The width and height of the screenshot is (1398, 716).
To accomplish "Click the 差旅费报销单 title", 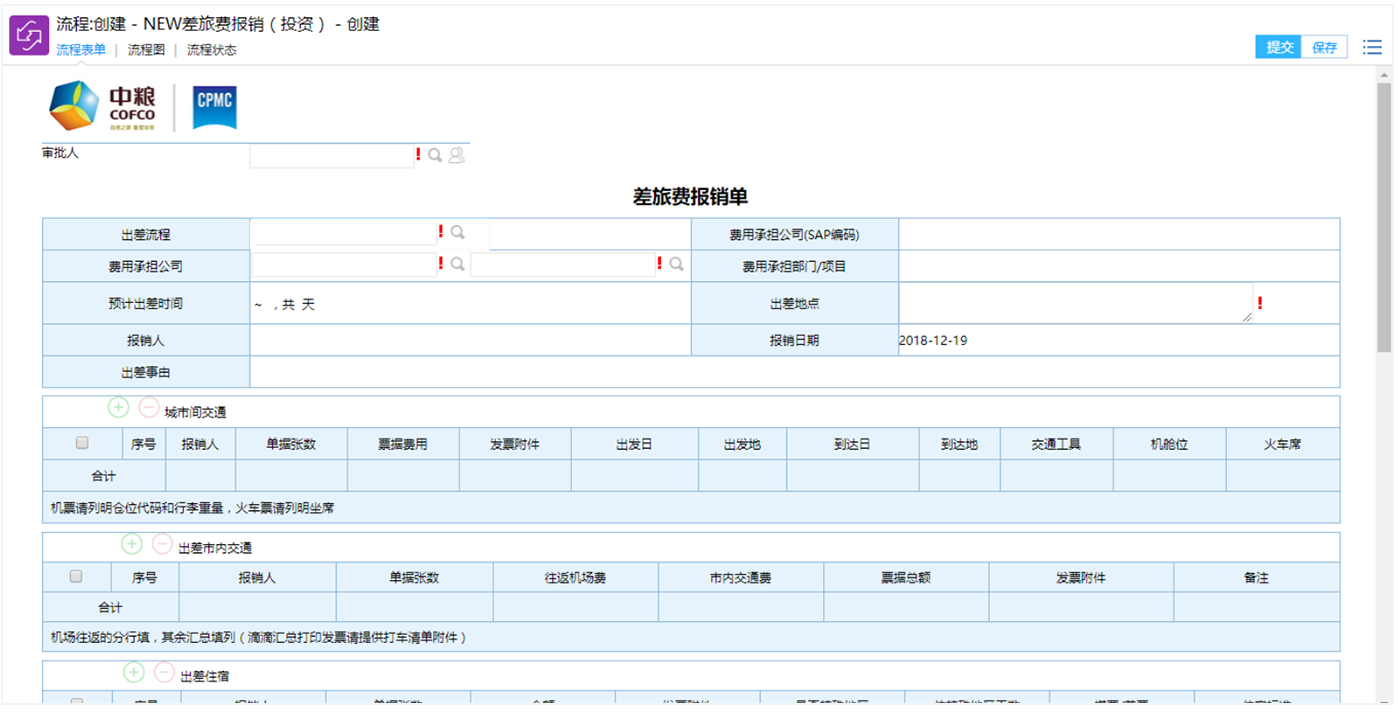I will [691, 196].
